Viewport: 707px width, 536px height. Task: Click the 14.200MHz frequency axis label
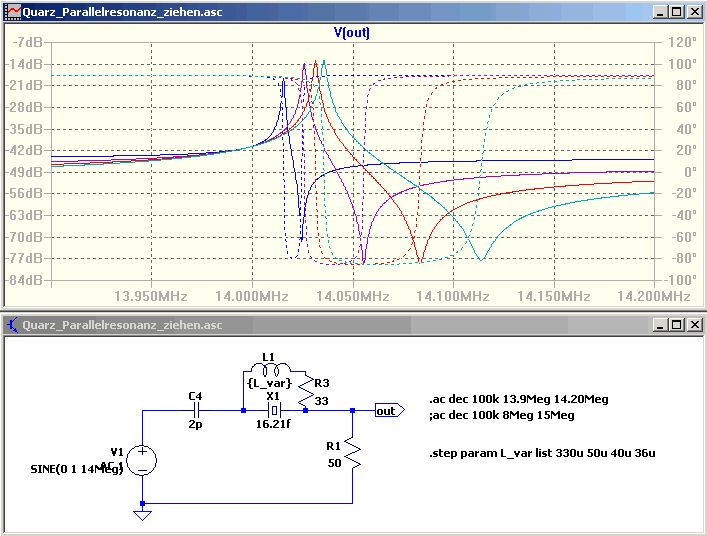654,296
